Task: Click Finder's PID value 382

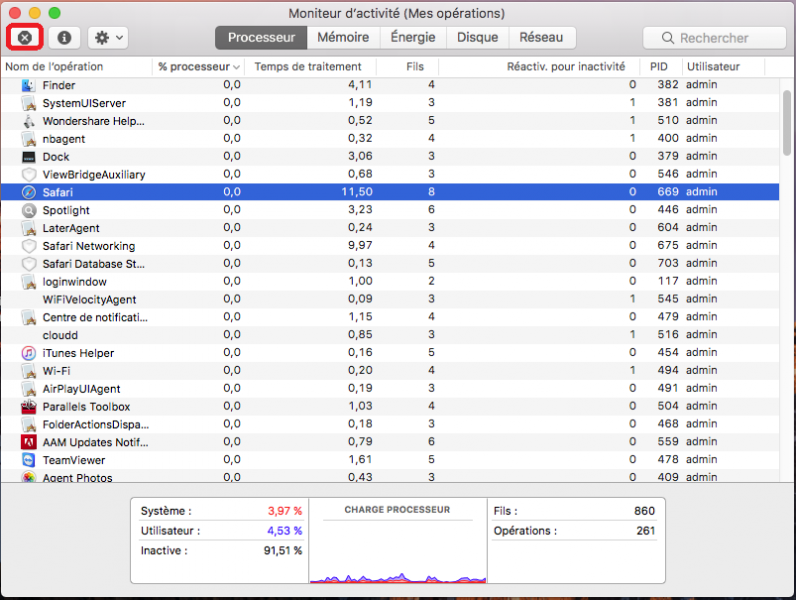Action: (x=668, y=85)
